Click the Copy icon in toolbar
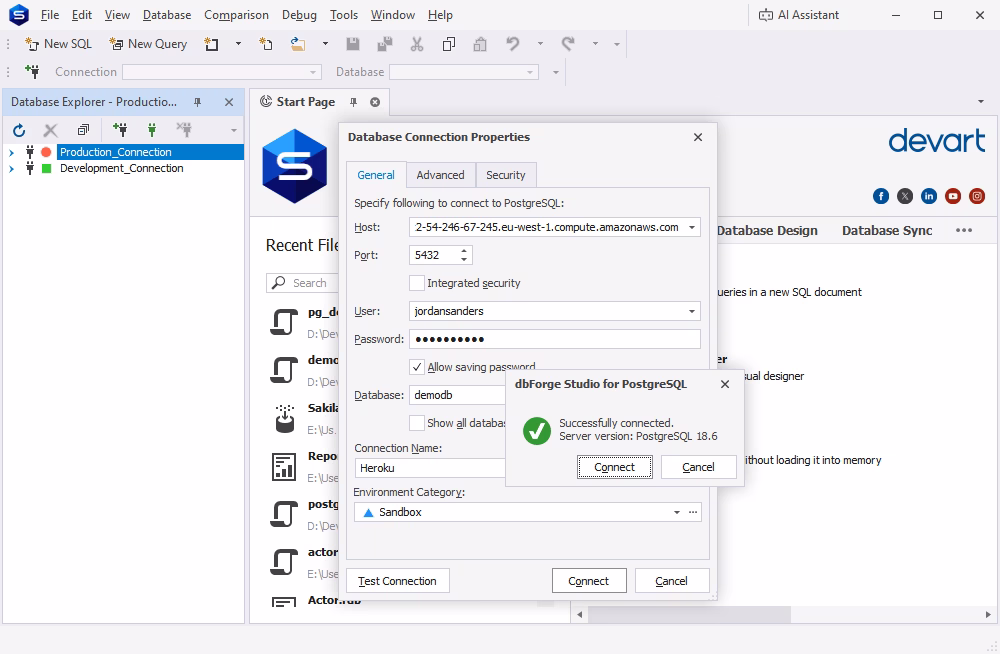 (x=448, y=43)
